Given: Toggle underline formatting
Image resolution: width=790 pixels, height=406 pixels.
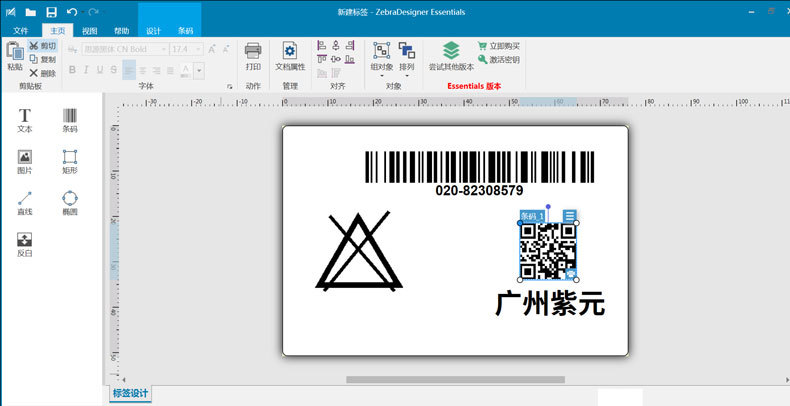Looking at the screenshot, I should (100, 70).
